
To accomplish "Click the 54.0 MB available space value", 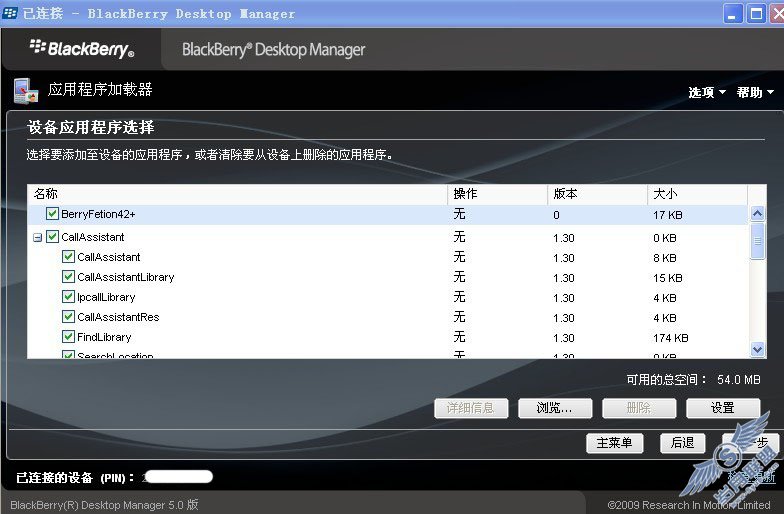I will point(738,380).
